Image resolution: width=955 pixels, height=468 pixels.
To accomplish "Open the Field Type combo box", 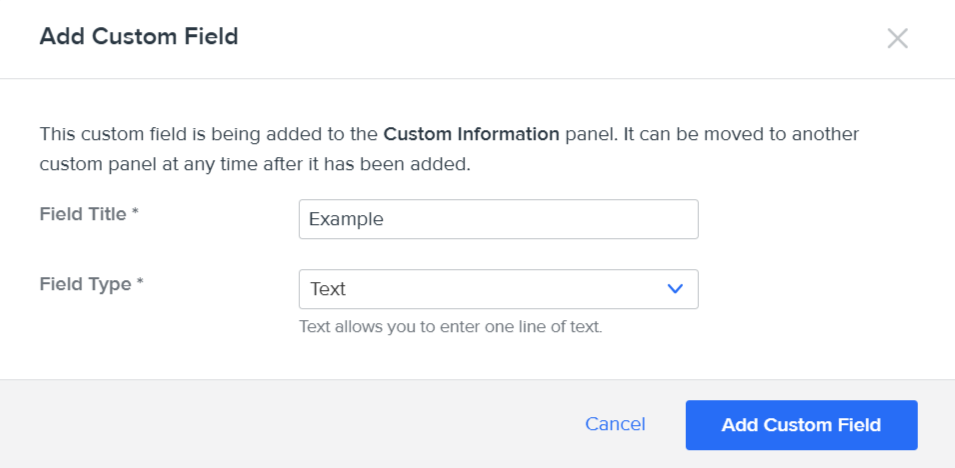I will point(498,289).
